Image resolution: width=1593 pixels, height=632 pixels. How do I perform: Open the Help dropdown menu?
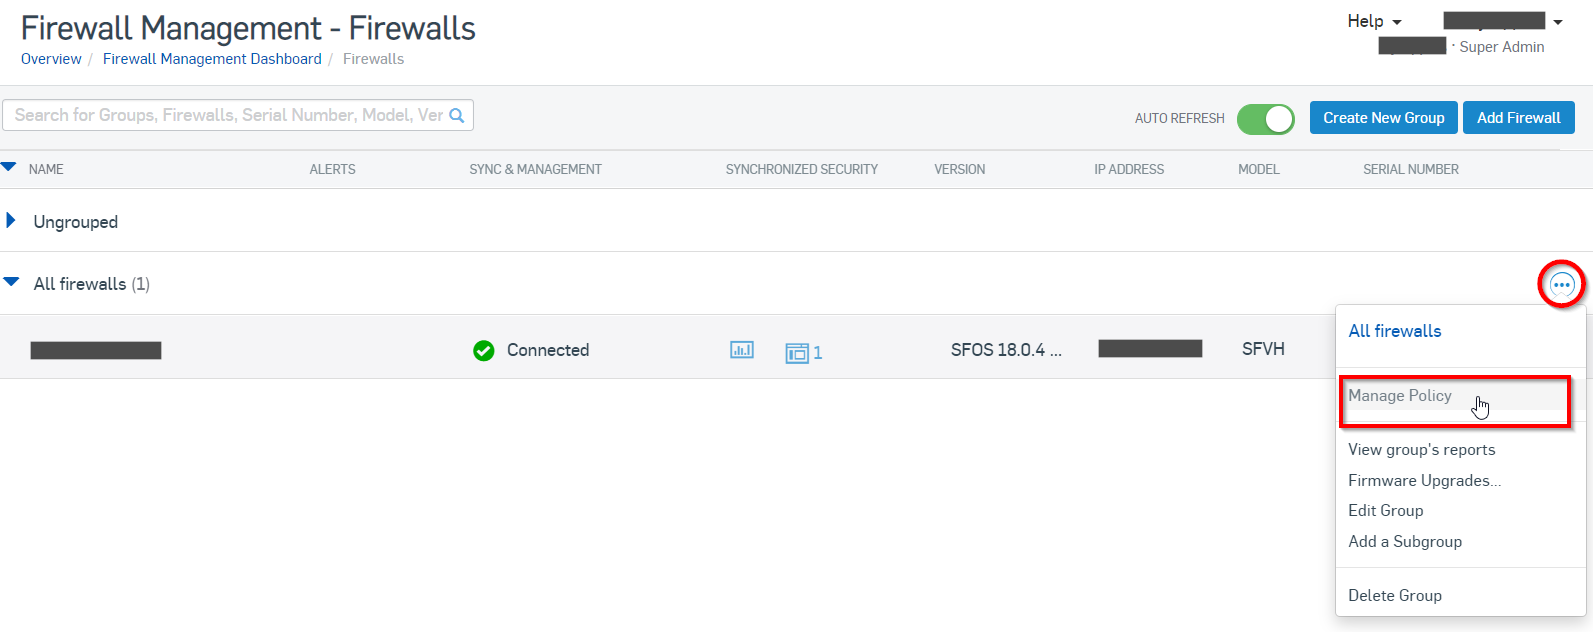pyautogui.click(x=1375, y=21)
